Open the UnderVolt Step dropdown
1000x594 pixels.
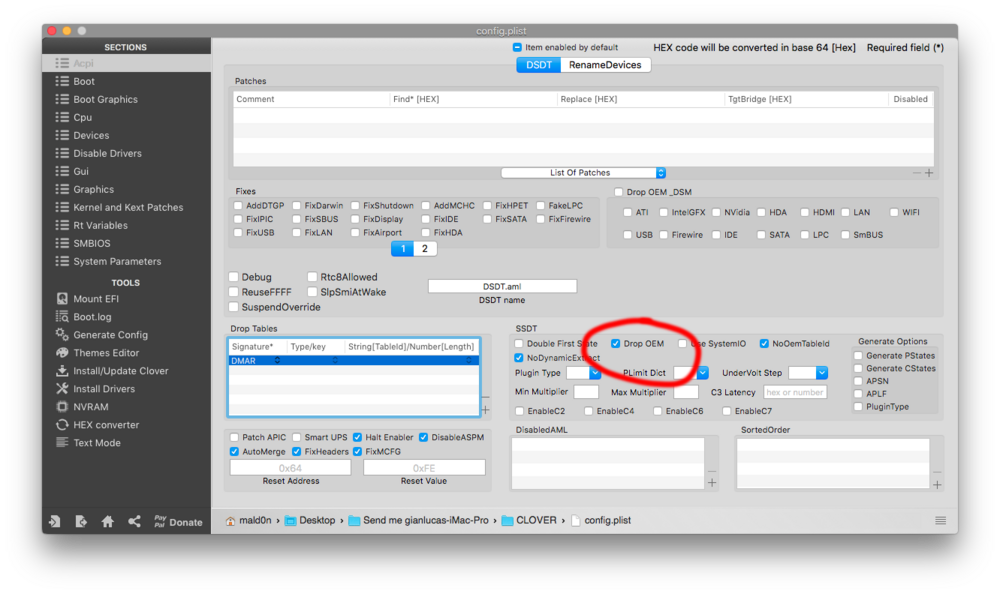(808, 373)
